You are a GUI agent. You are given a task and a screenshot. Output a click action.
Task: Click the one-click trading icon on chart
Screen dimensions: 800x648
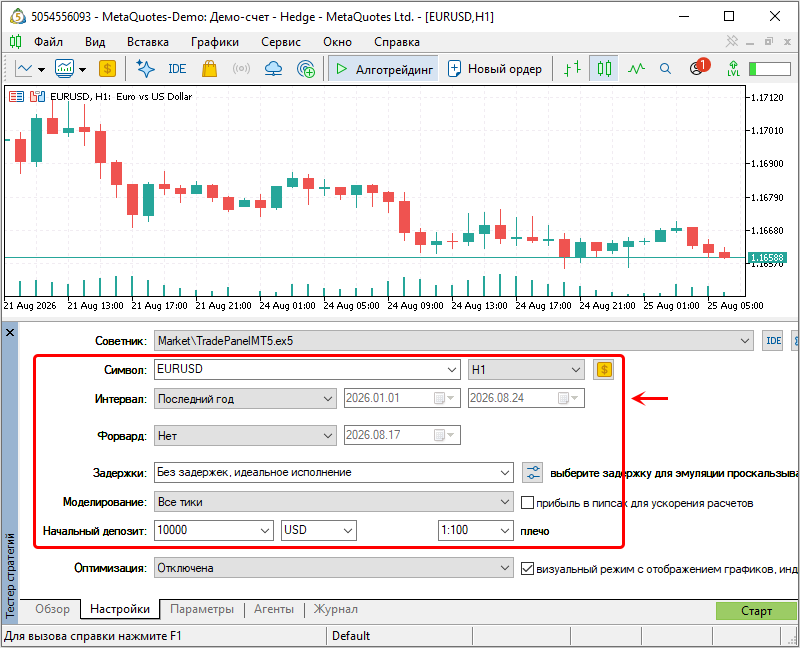click(x=37, y=96)
